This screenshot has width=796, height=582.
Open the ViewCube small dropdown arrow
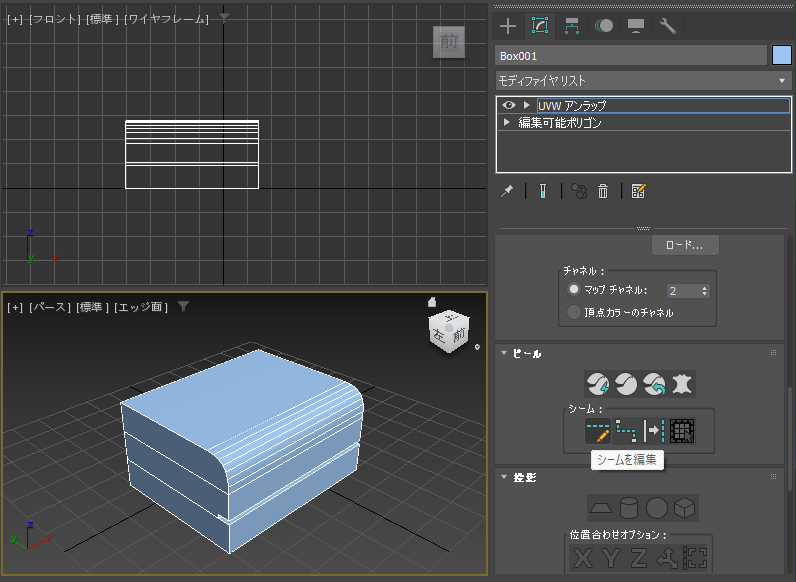click(x=477, y=347)
